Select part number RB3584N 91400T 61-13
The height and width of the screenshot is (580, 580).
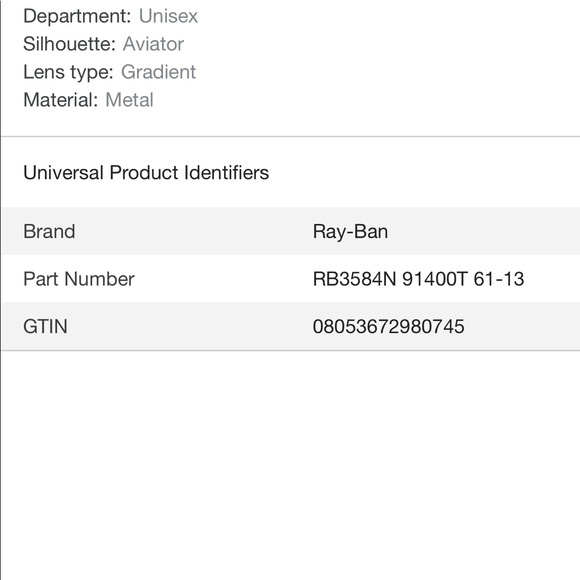pyautogui.click(x=418, y=279)
